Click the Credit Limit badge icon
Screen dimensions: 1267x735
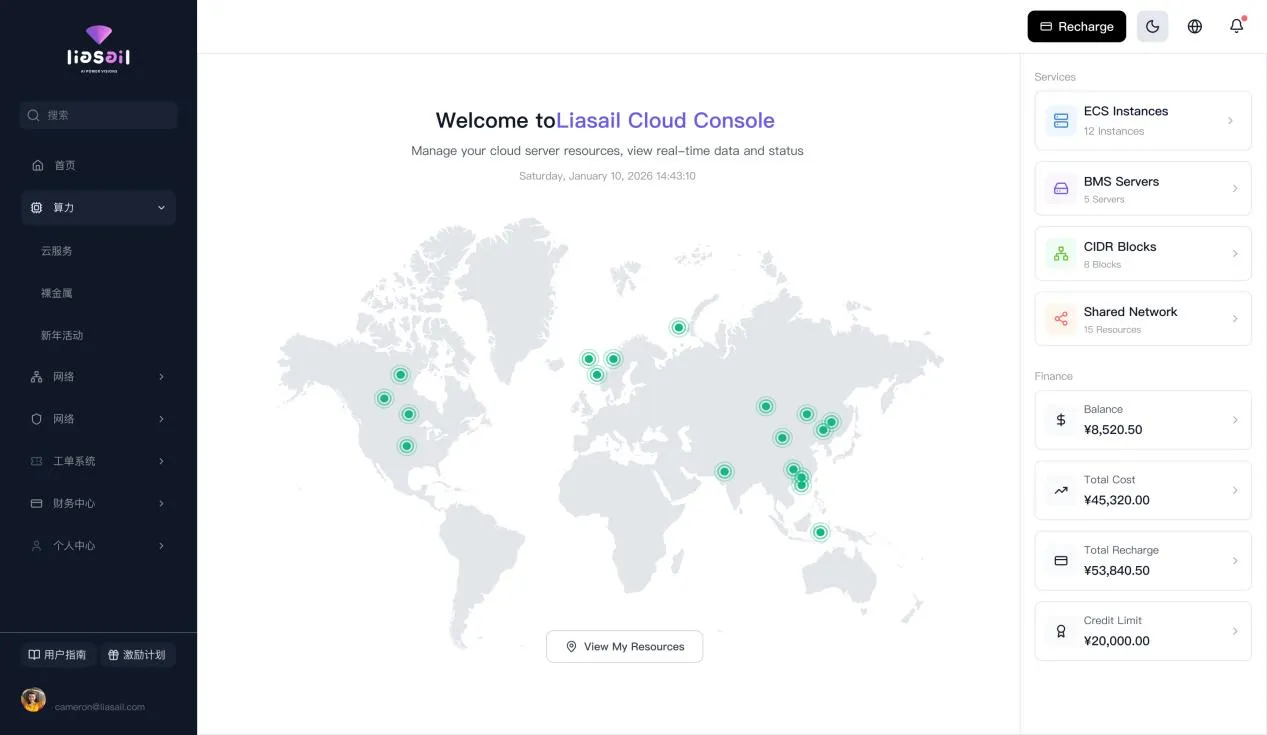point(1061,631)
